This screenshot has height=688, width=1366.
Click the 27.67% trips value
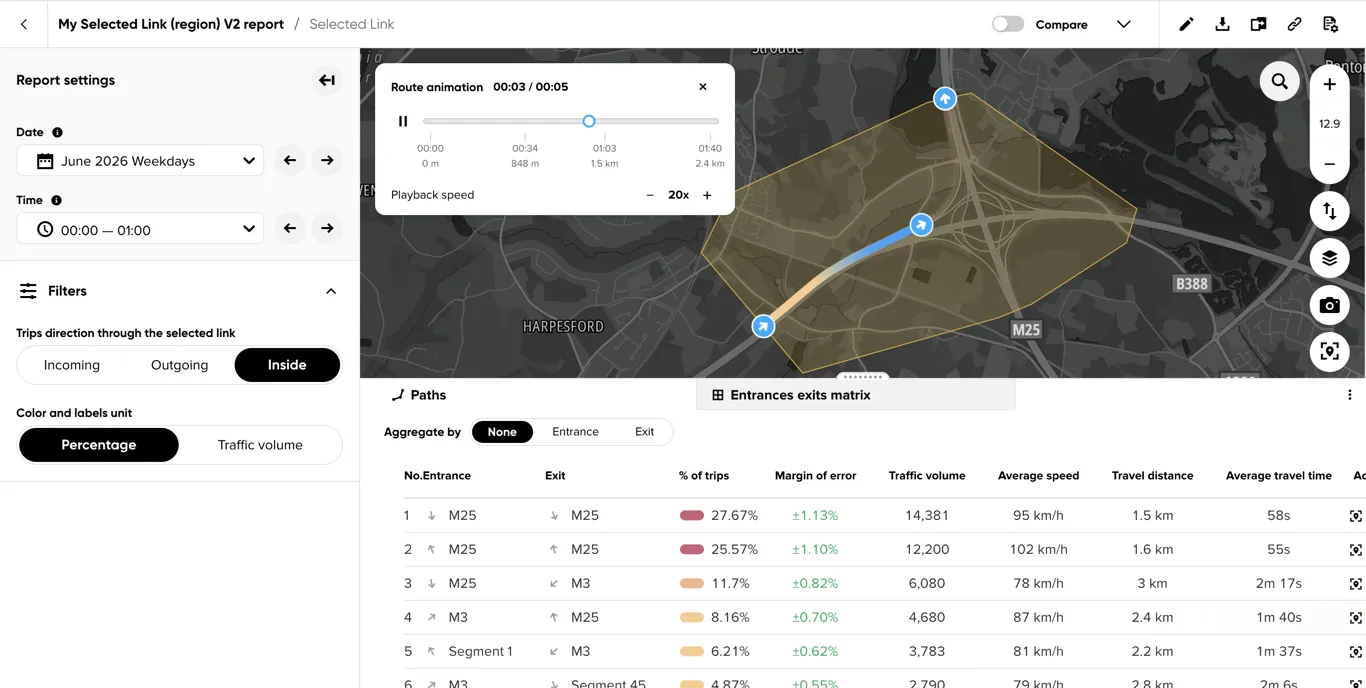[734, 516]
